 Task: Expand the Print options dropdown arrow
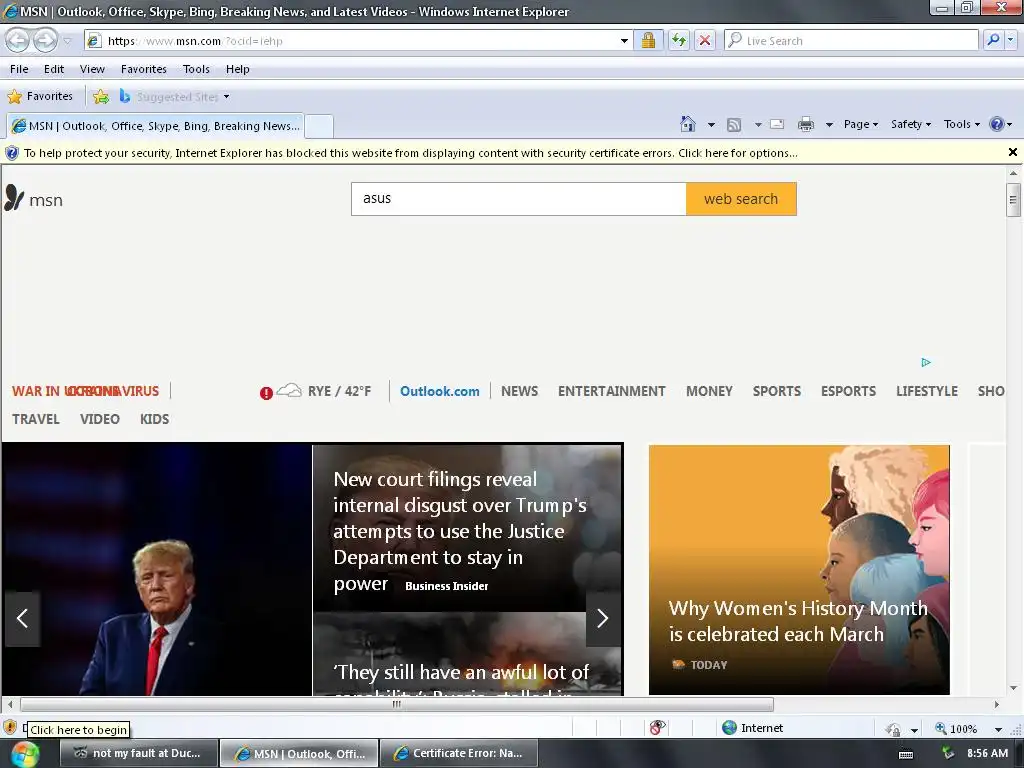[x=829, y=125]
